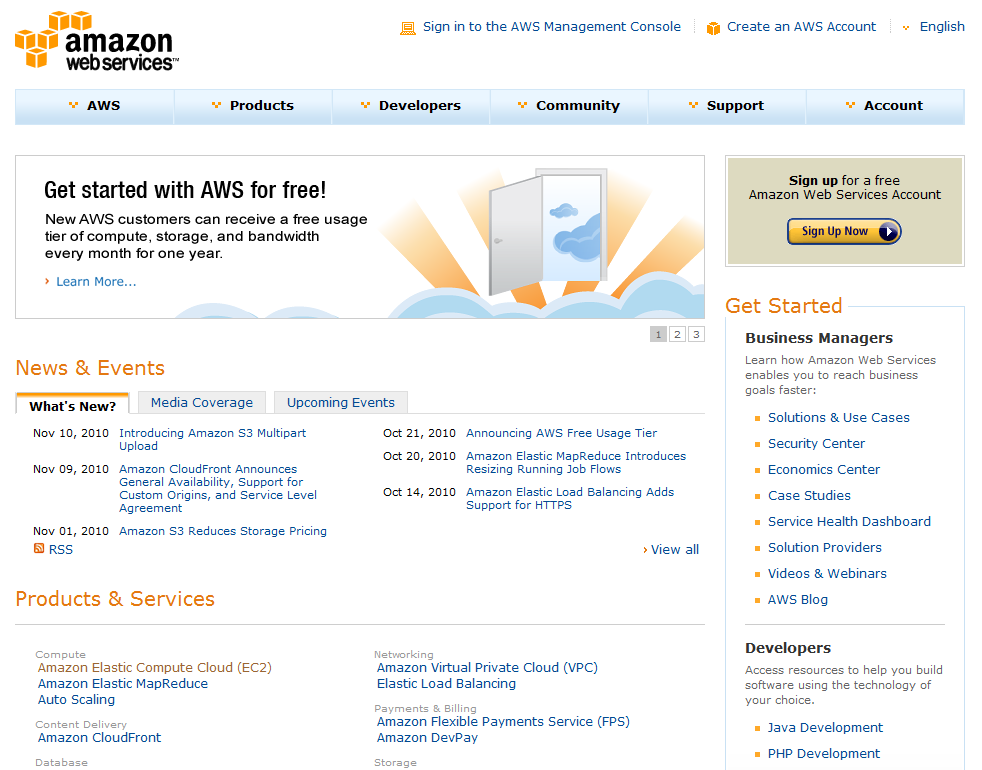The height and width of the screenshot is (770, 982).
Task: Open the Auto Scaling product link
Action: [x=76, y=700]
